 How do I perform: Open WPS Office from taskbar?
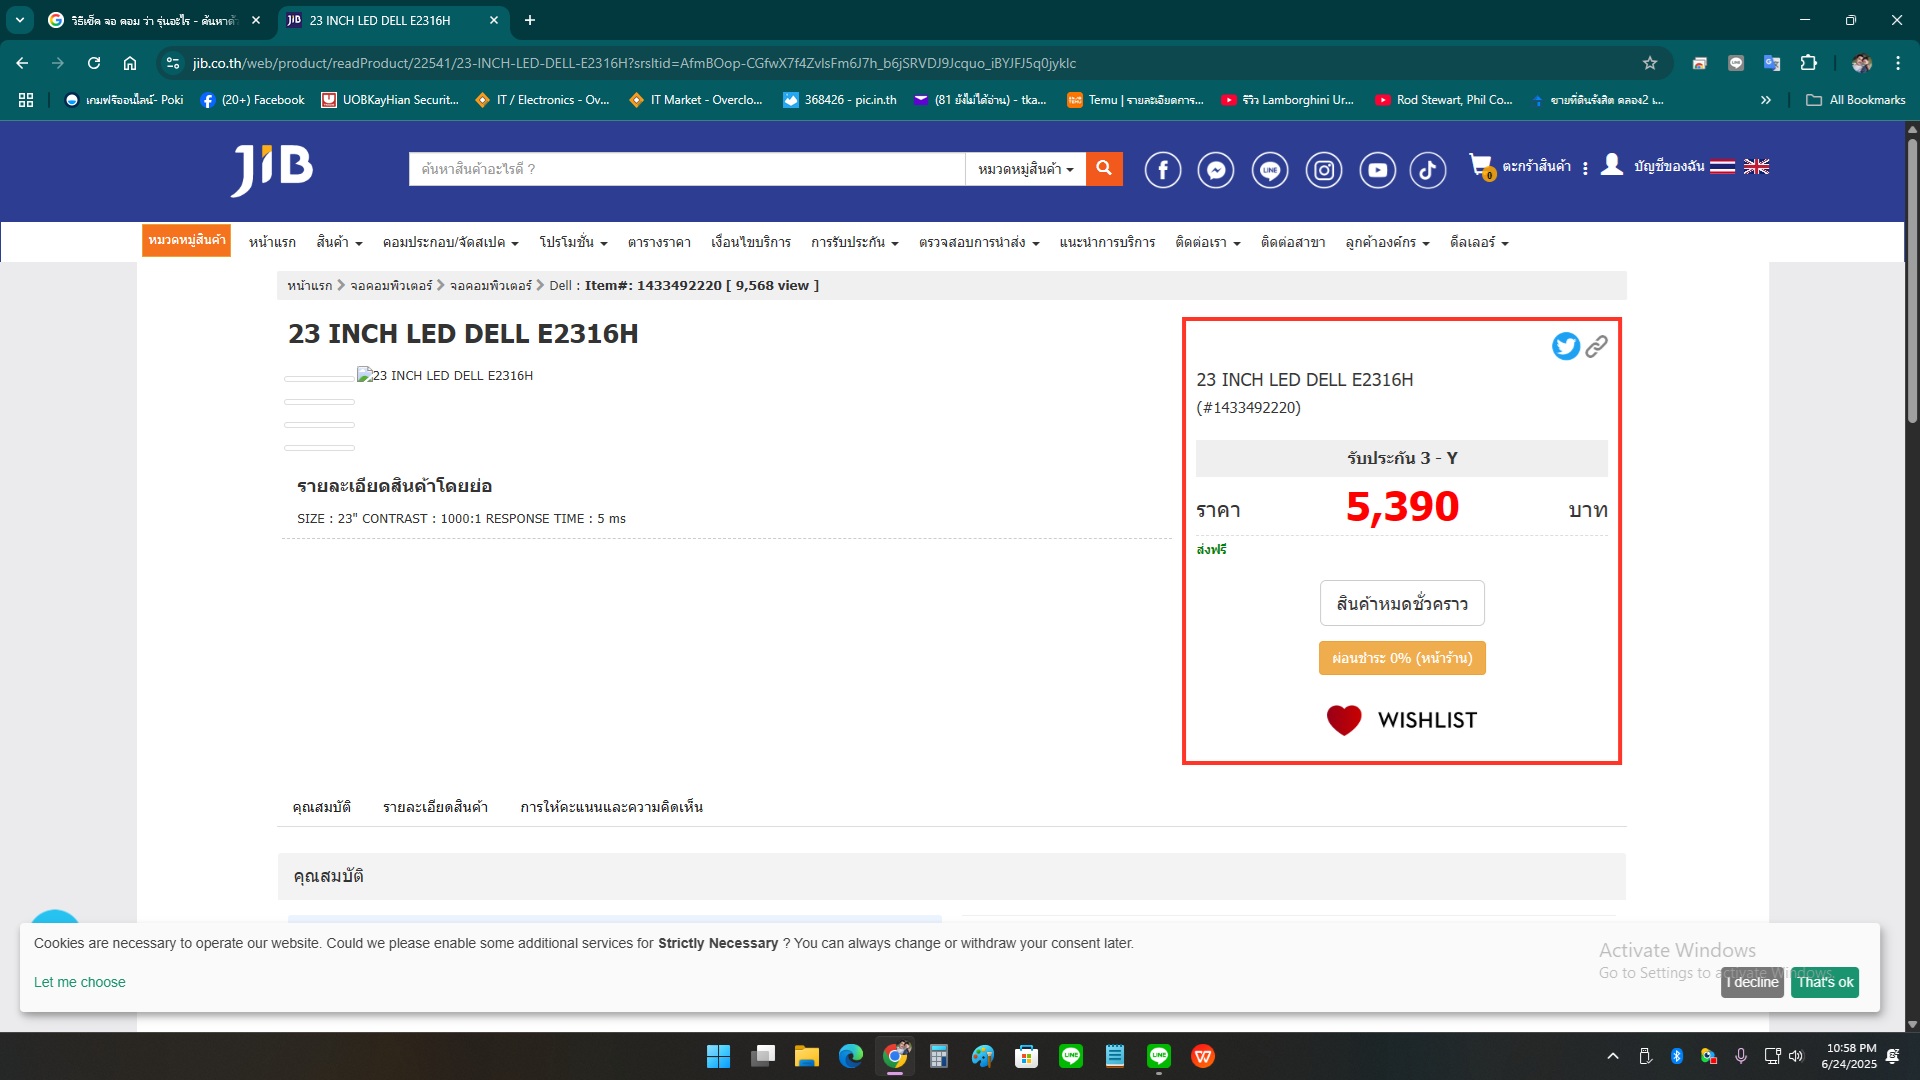1203,1056
